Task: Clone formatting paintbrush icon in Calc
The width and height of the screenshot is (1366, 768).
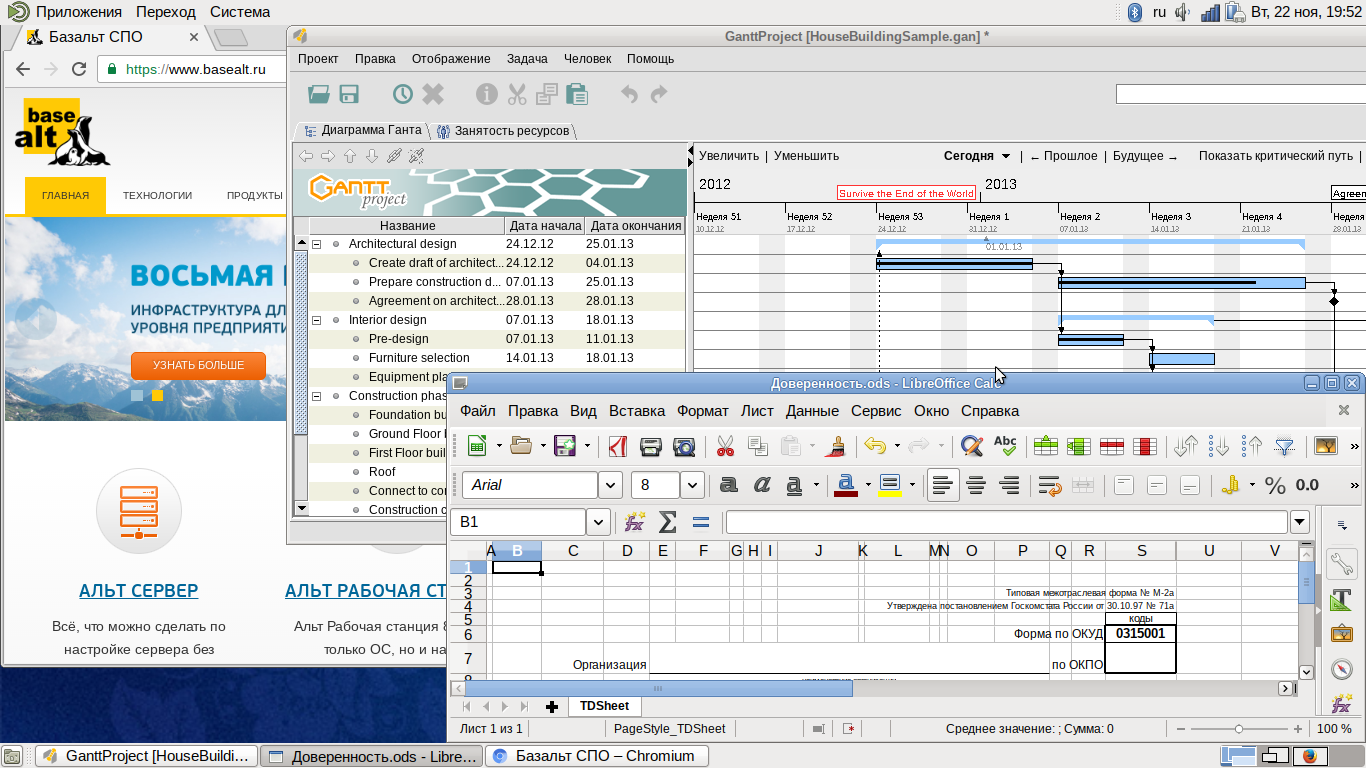Action: [837, 446]
